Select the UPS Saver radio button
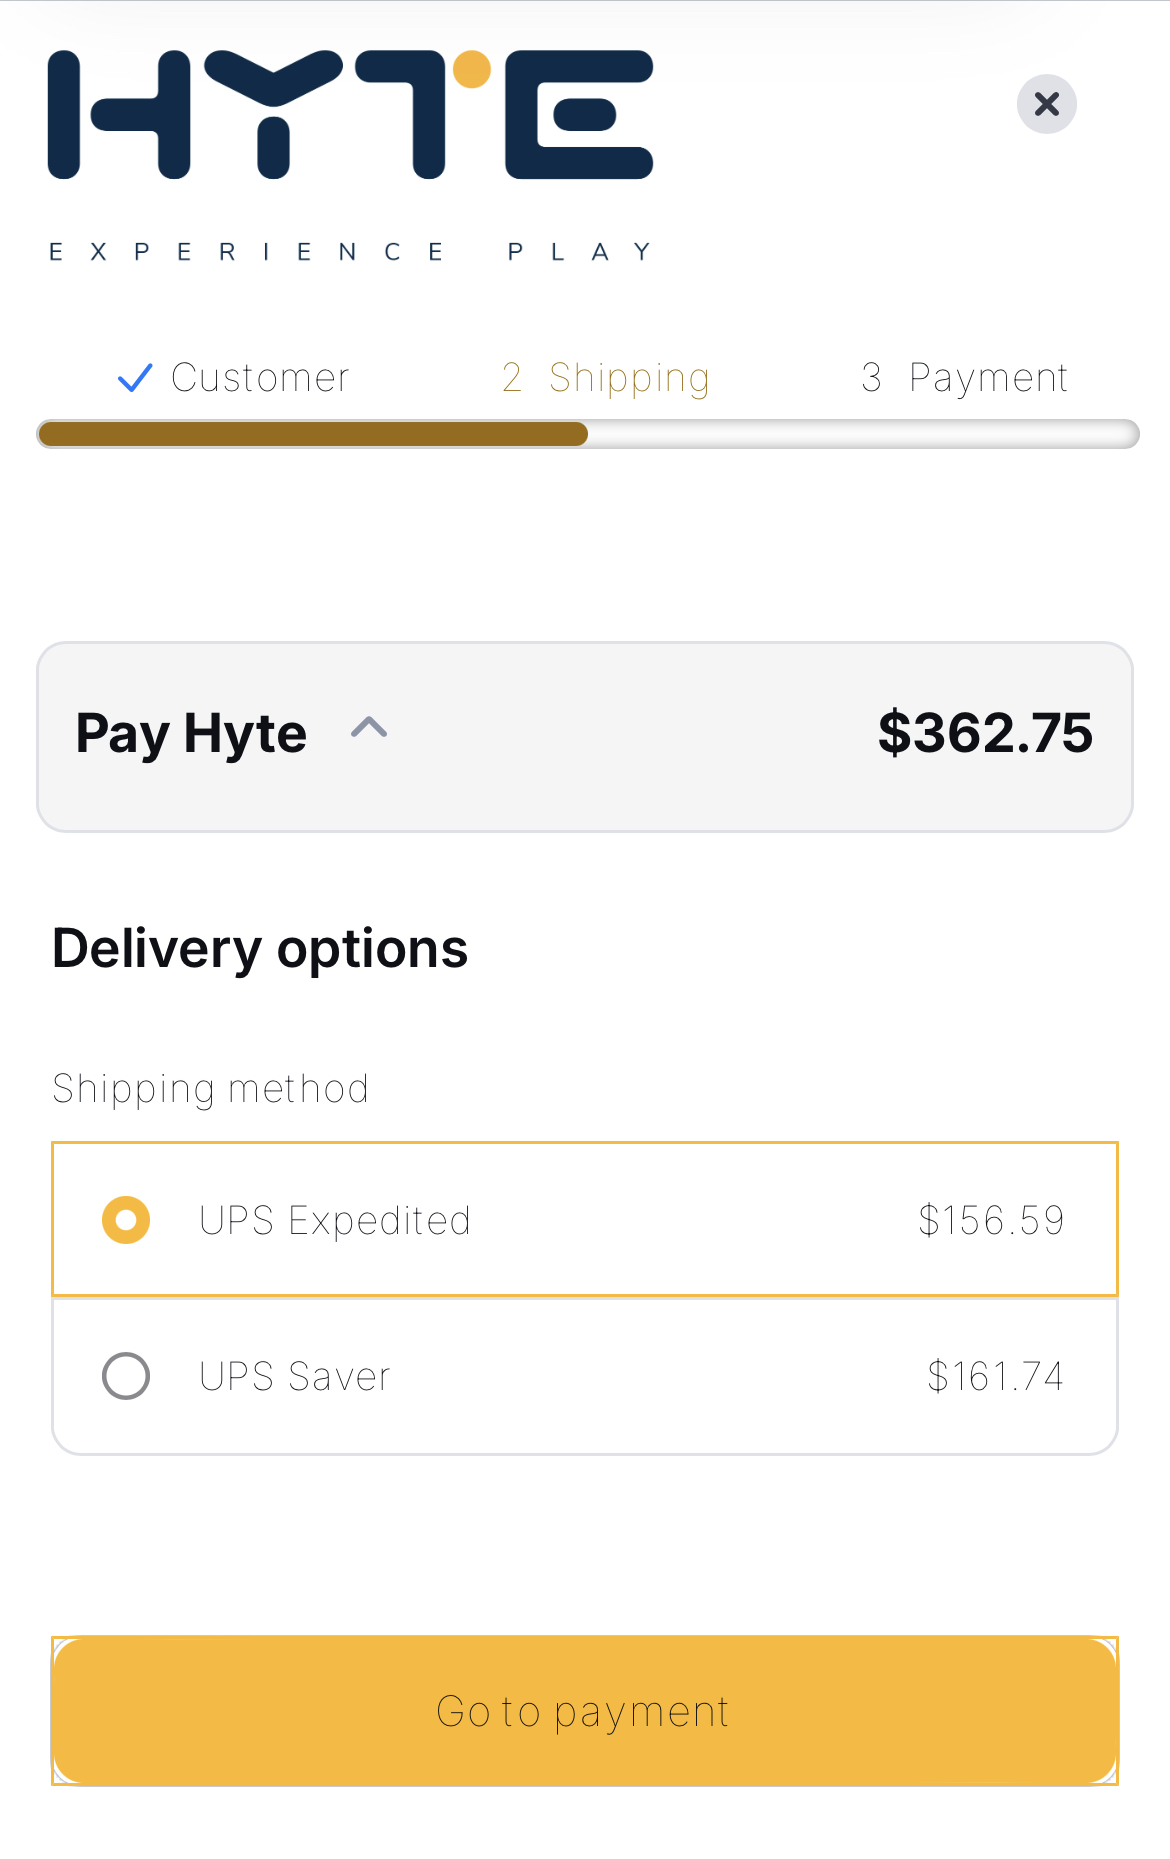The width and height of the screenshot is (1170, 1859). 126,1376
